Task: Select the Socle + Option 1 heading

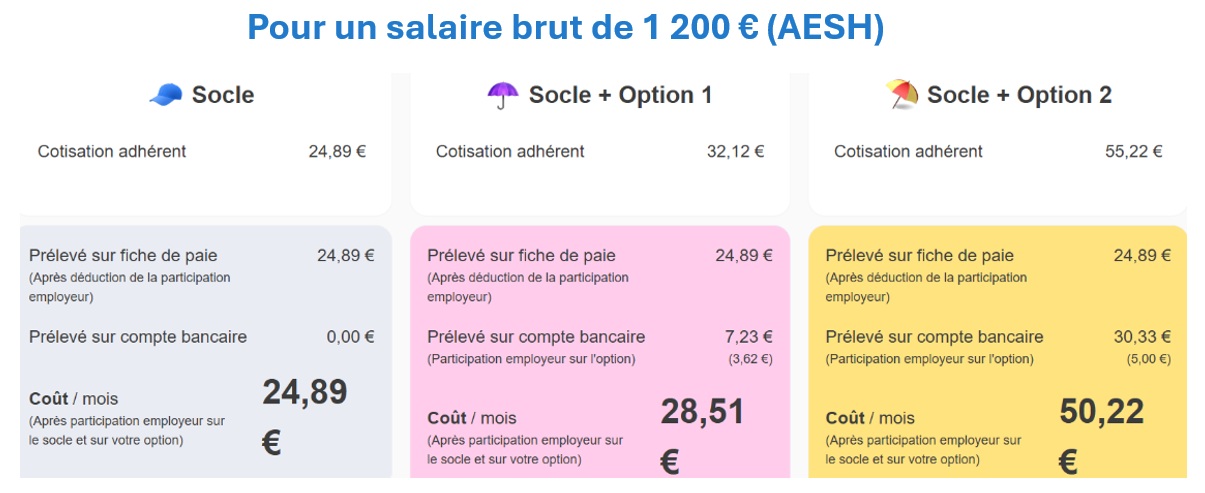Action: 620,95
